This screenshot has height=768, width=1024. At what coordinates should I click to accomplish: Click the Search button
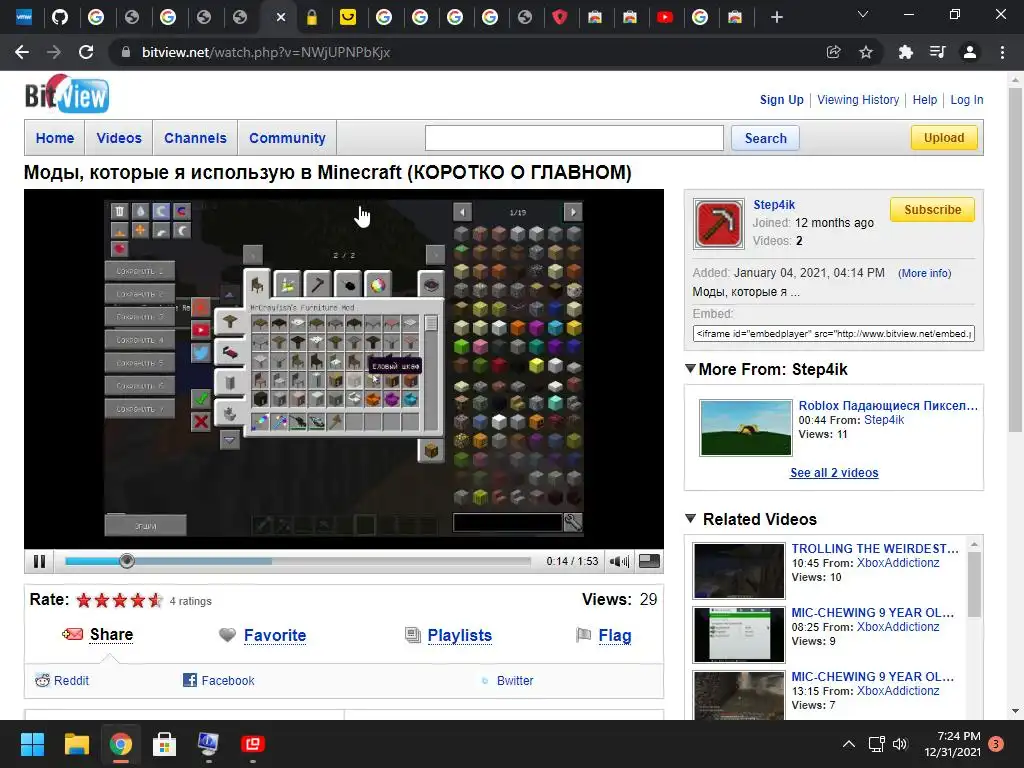(765, 138)
